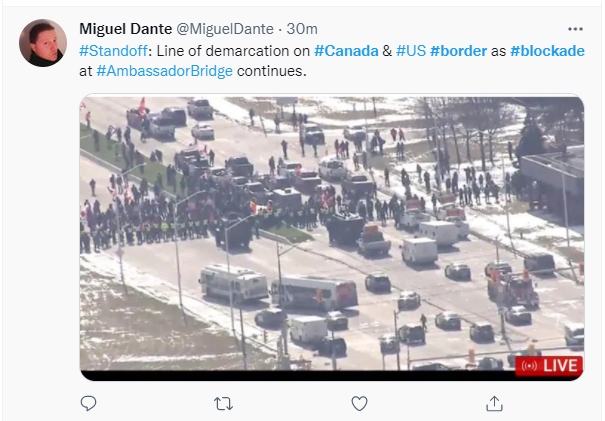Image resolution: width=605 pixels, height=421 pixels.
Task: Open the #border hashtag
Action: pyautogui.click(x=458, y=51)
